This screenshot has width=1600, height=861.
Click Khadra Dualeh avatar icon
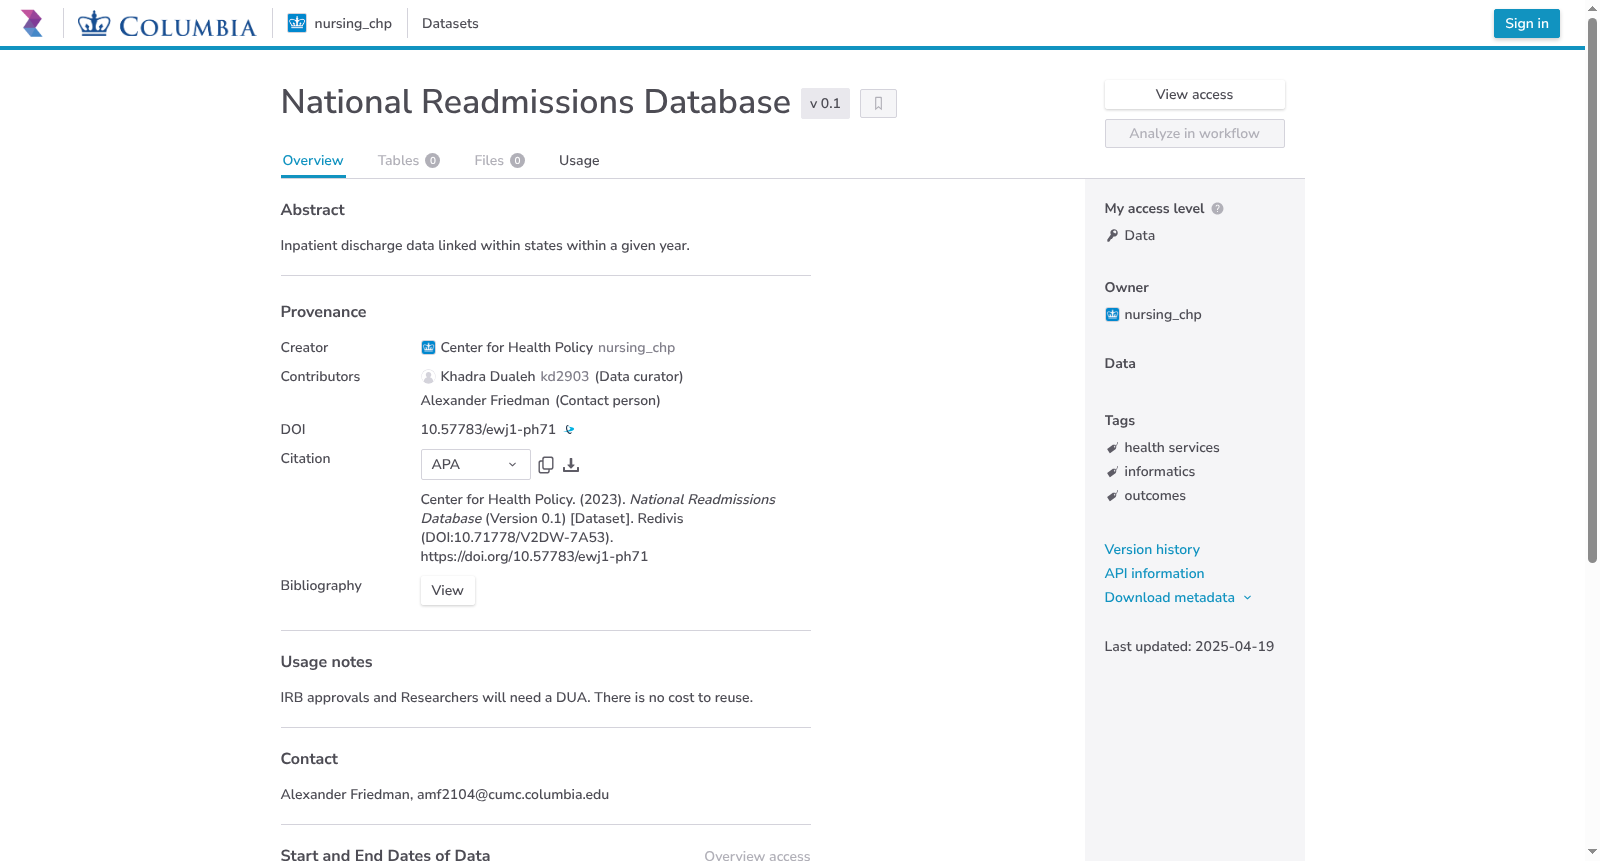pos(428,377)
